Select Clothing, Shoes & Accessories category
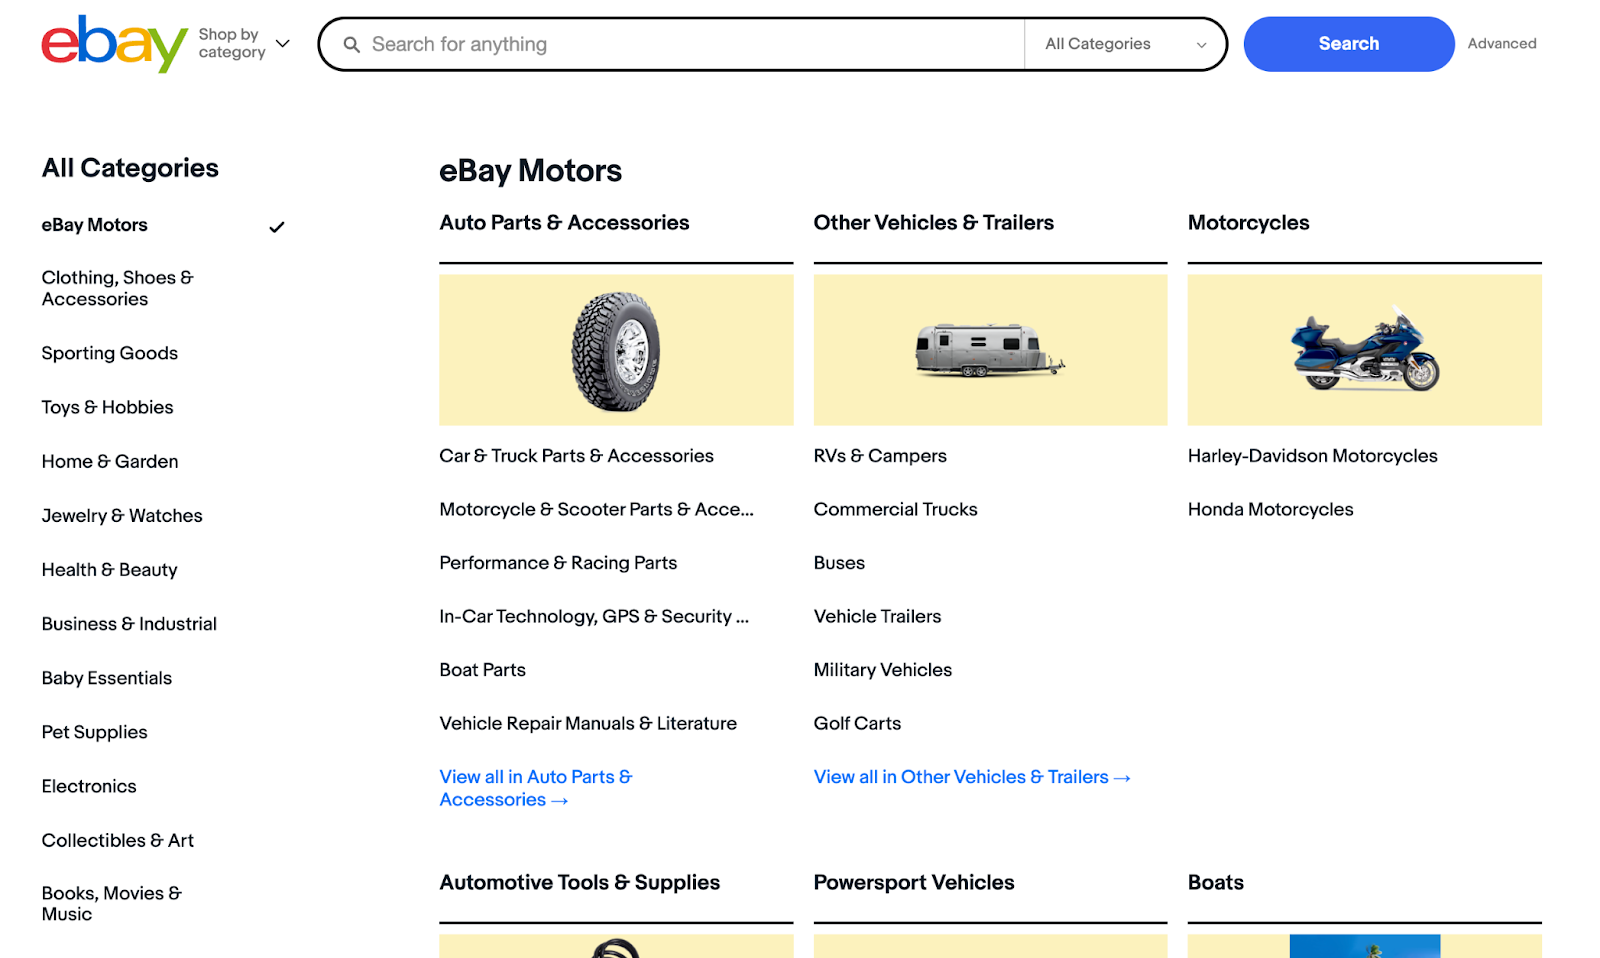The width and height of the screenshot is (1600, 958). tap(118, 288)
